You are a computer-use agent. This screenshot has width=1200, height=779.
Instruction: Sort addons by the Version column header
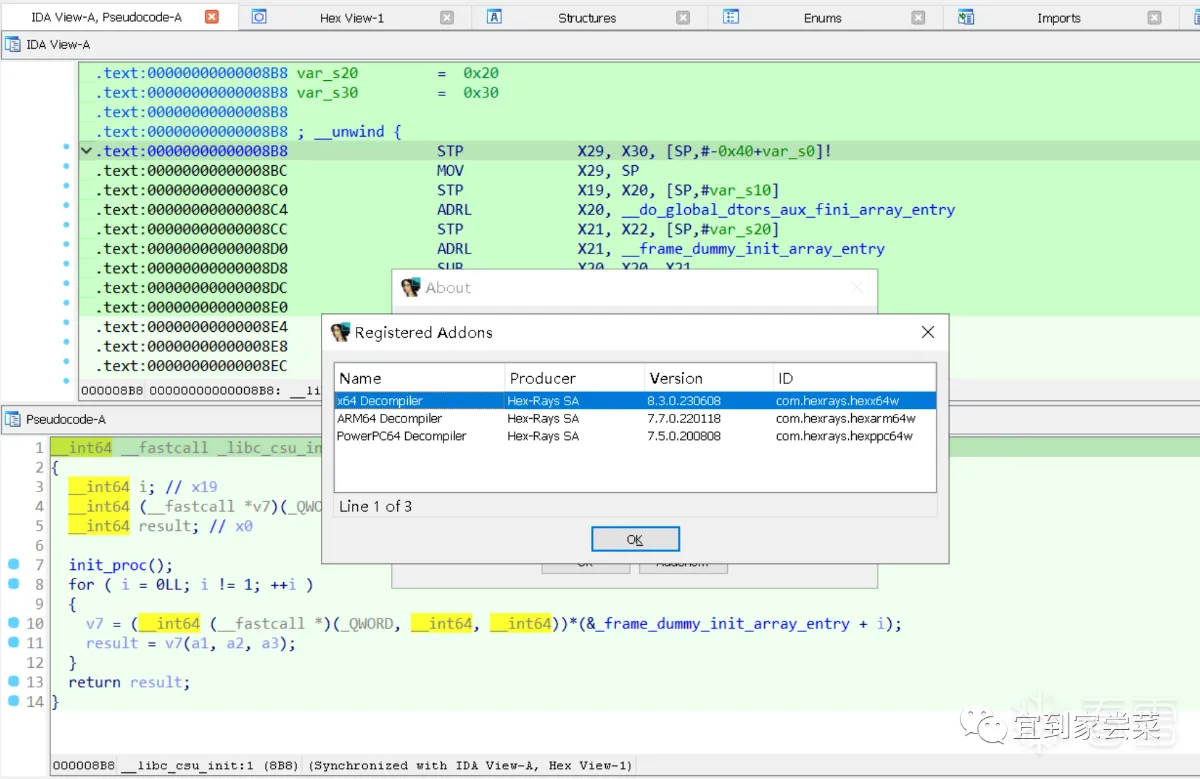(x=676, y=378)
